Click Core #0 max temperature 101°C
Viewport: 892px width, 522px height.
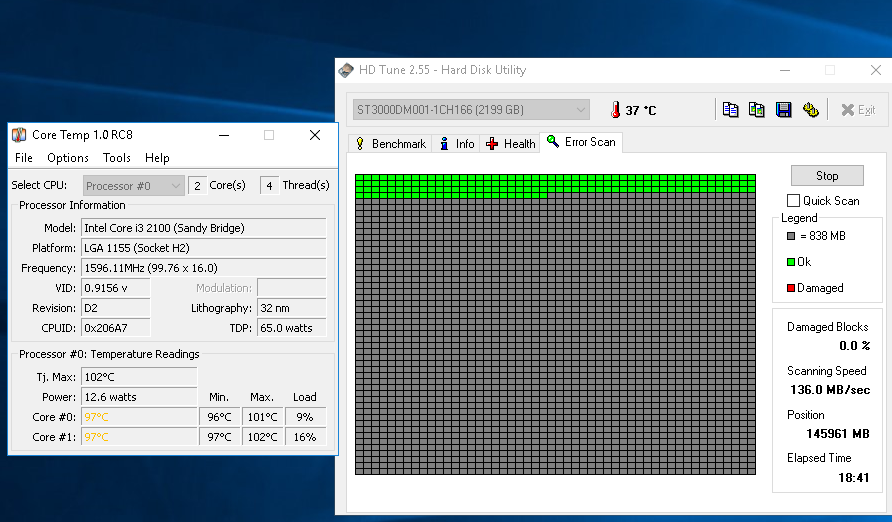click(x=262, y=417)
